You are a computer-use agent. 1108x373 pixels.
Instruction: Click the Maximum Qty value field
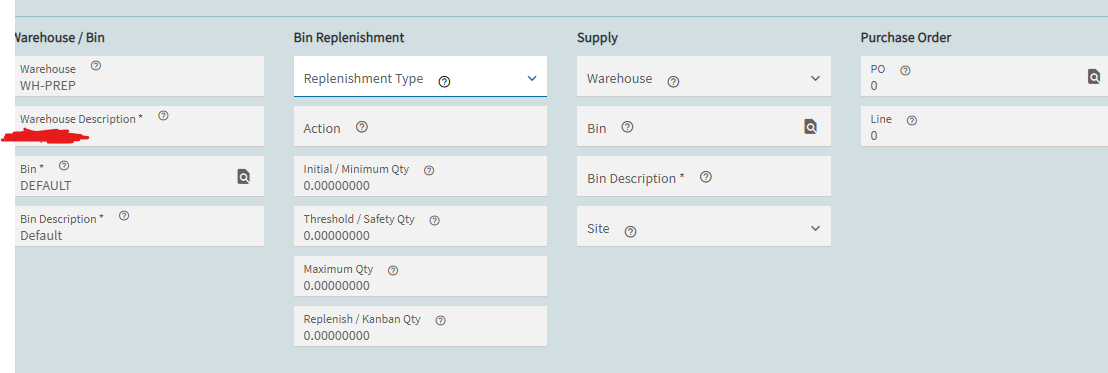420,276
